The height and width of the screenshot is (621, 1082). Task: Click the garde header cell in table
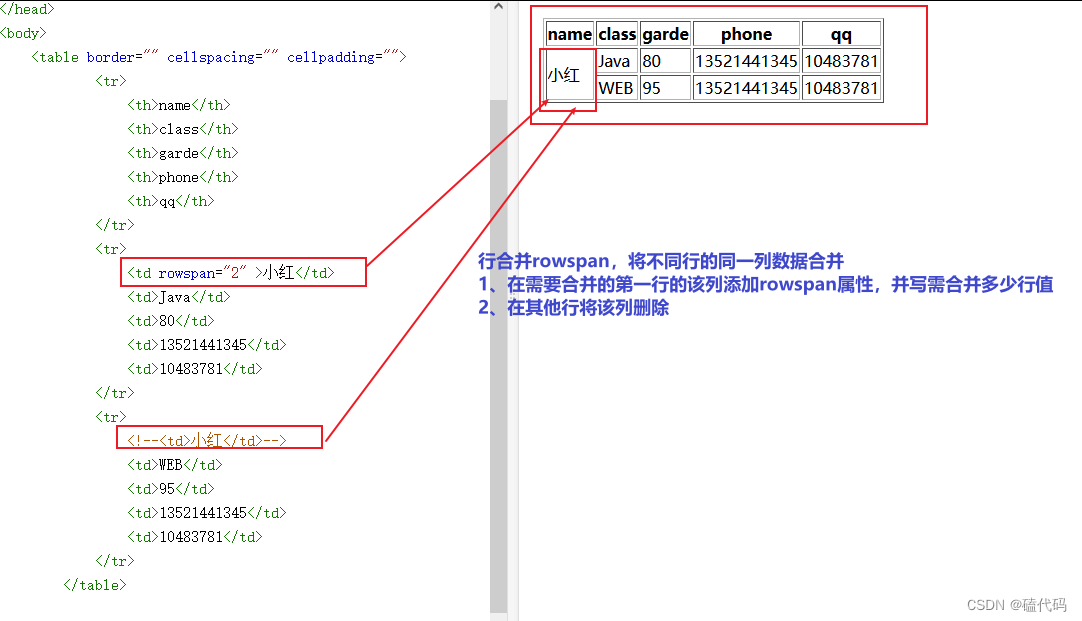(665, 34)
